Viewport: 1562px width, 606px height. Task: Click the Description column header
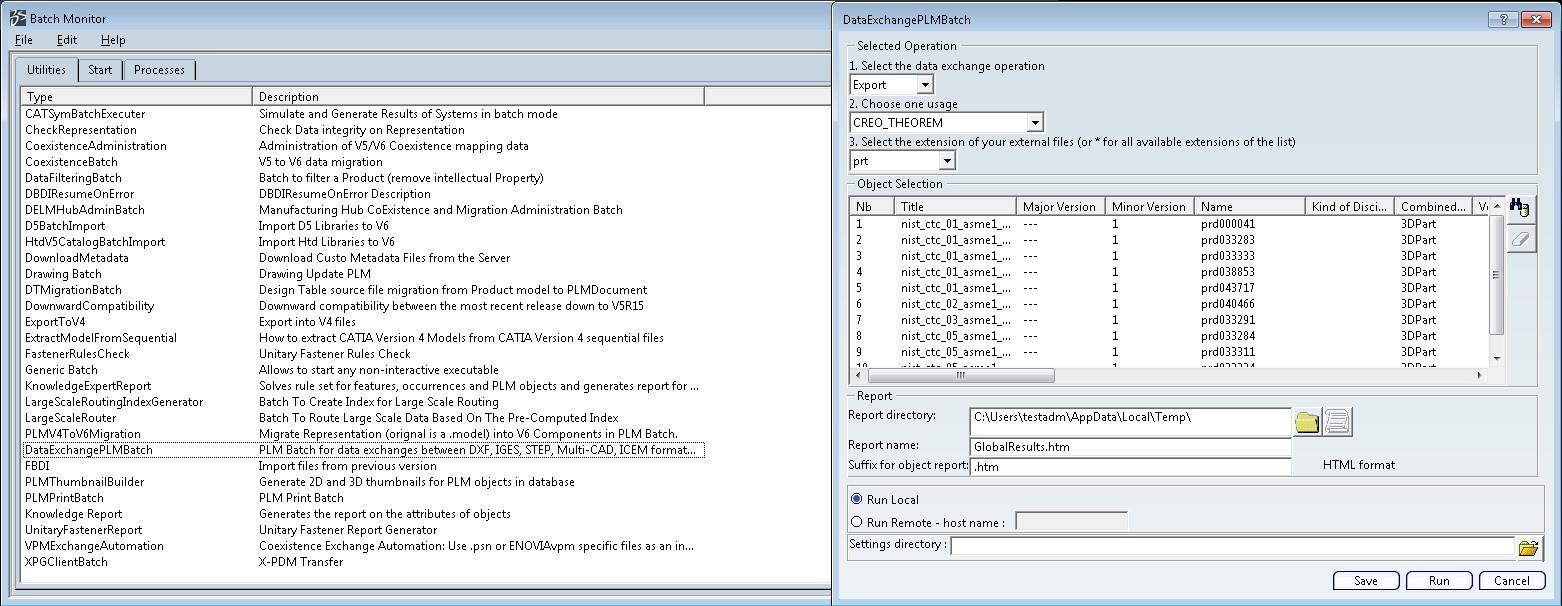click(478, 96)
